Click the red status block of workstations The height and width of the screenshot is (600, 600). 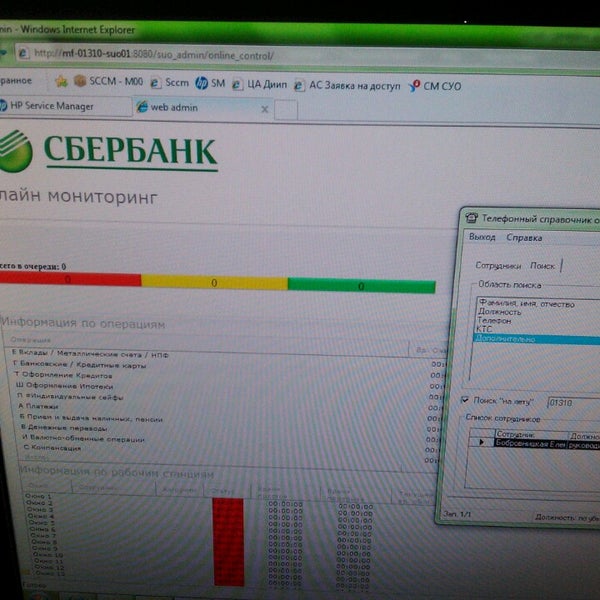[228, 541]
